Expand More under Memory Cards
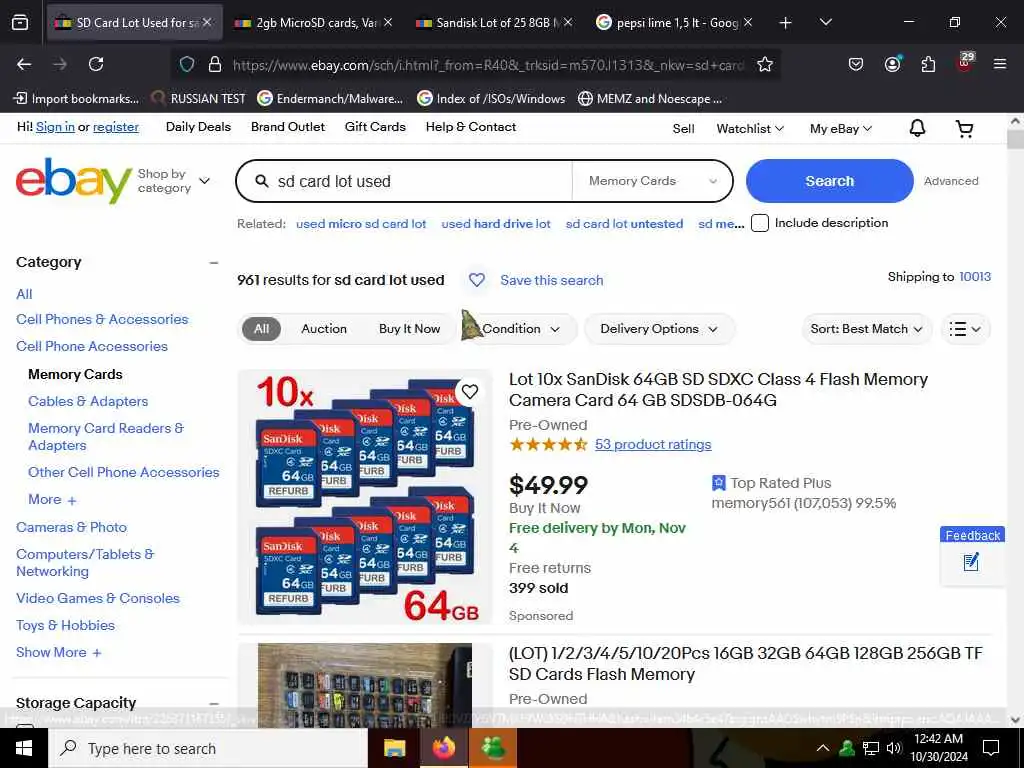 point(52,500)
